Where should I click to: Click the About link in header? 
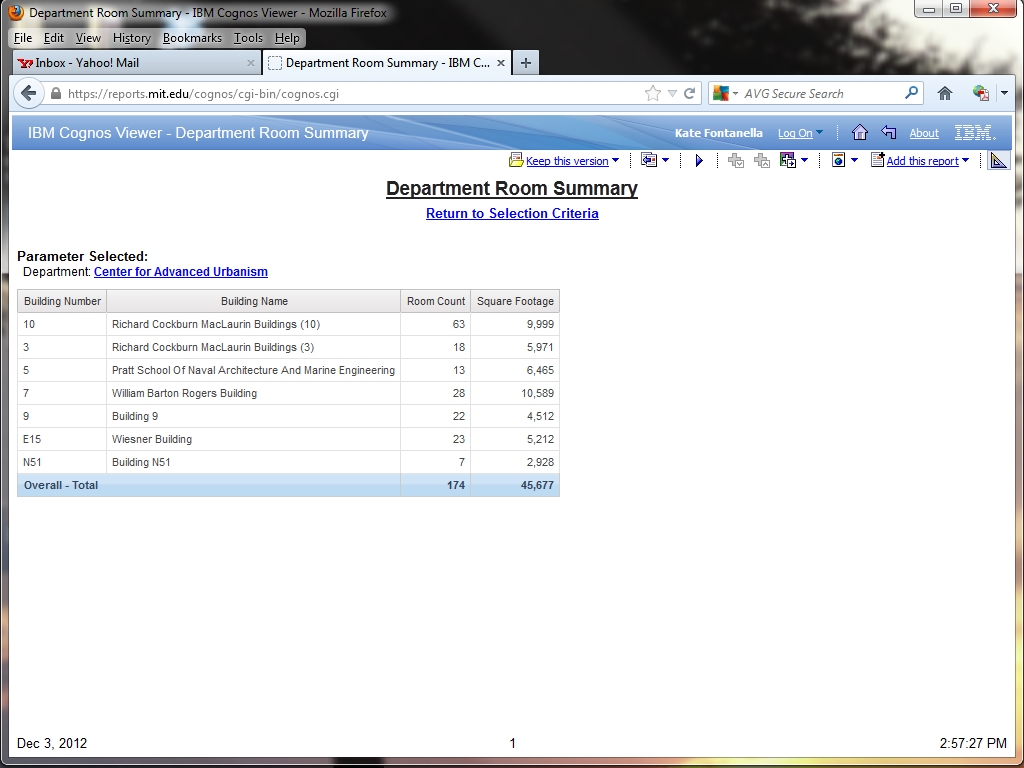click(x=924, y=133)
